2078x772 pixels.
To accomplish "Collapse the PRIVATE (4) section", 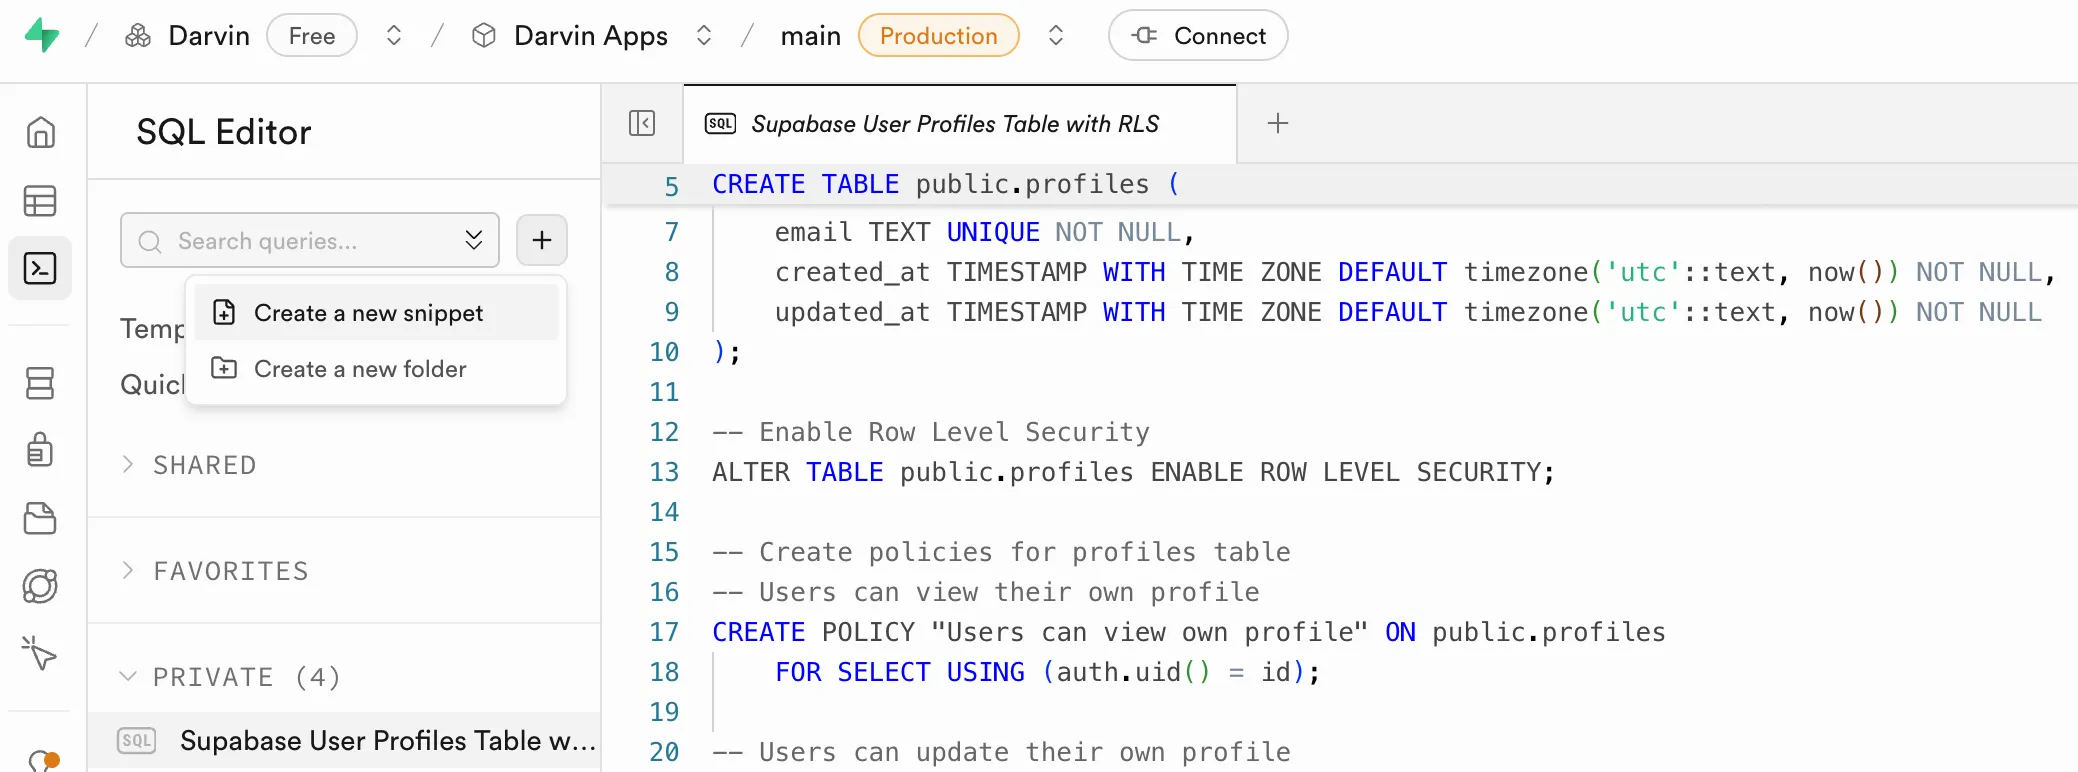I will click(x=230, y=677).
